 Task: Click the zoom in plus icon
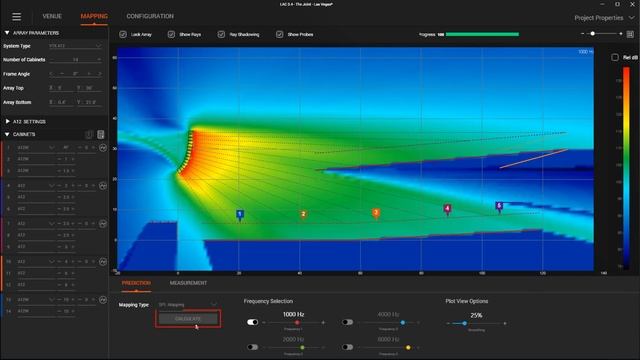click(x=621, y=34)
